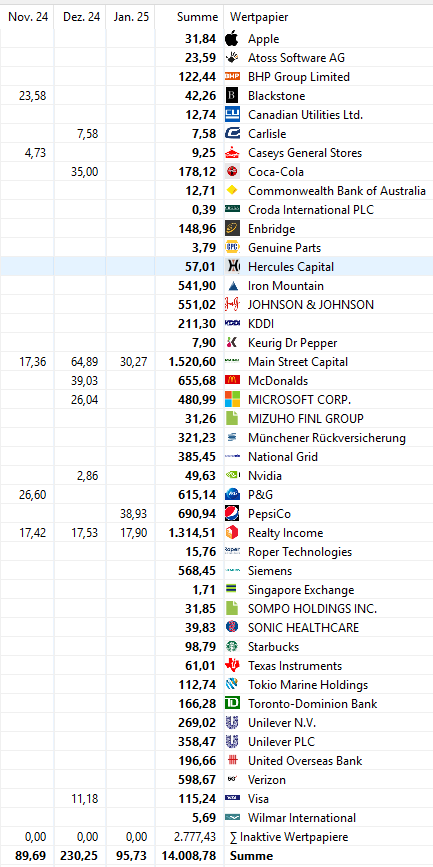Select the Wilmar International name
Screen dimensions: 433x867
click(x=302, y=818)
